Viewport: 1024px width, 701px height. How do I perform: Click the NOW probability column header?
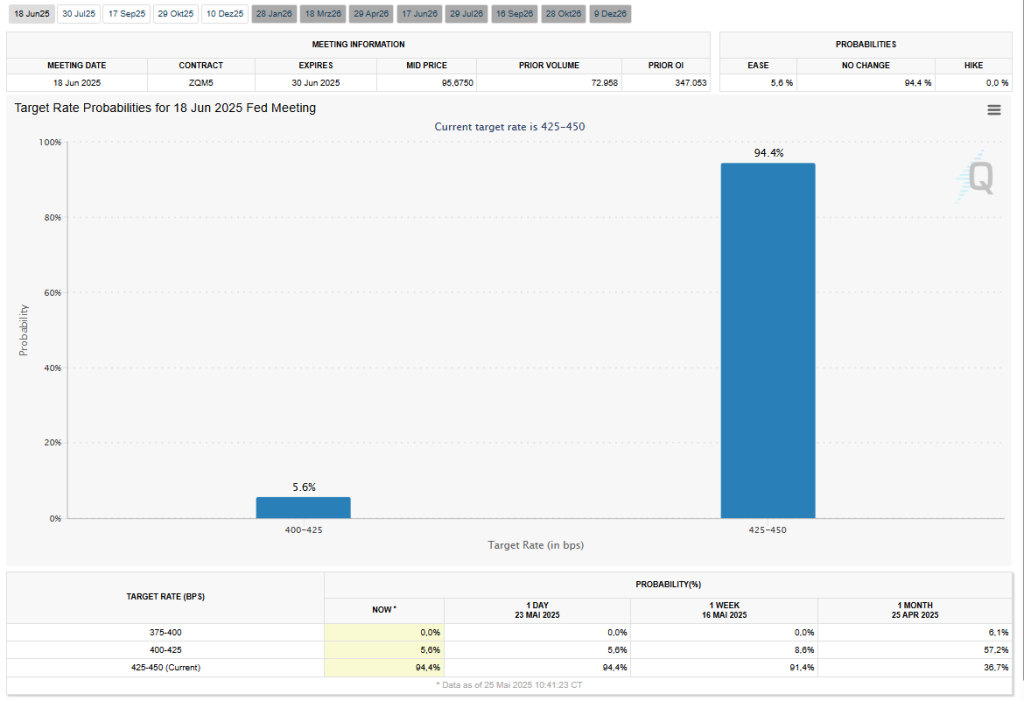coord(384,608)
